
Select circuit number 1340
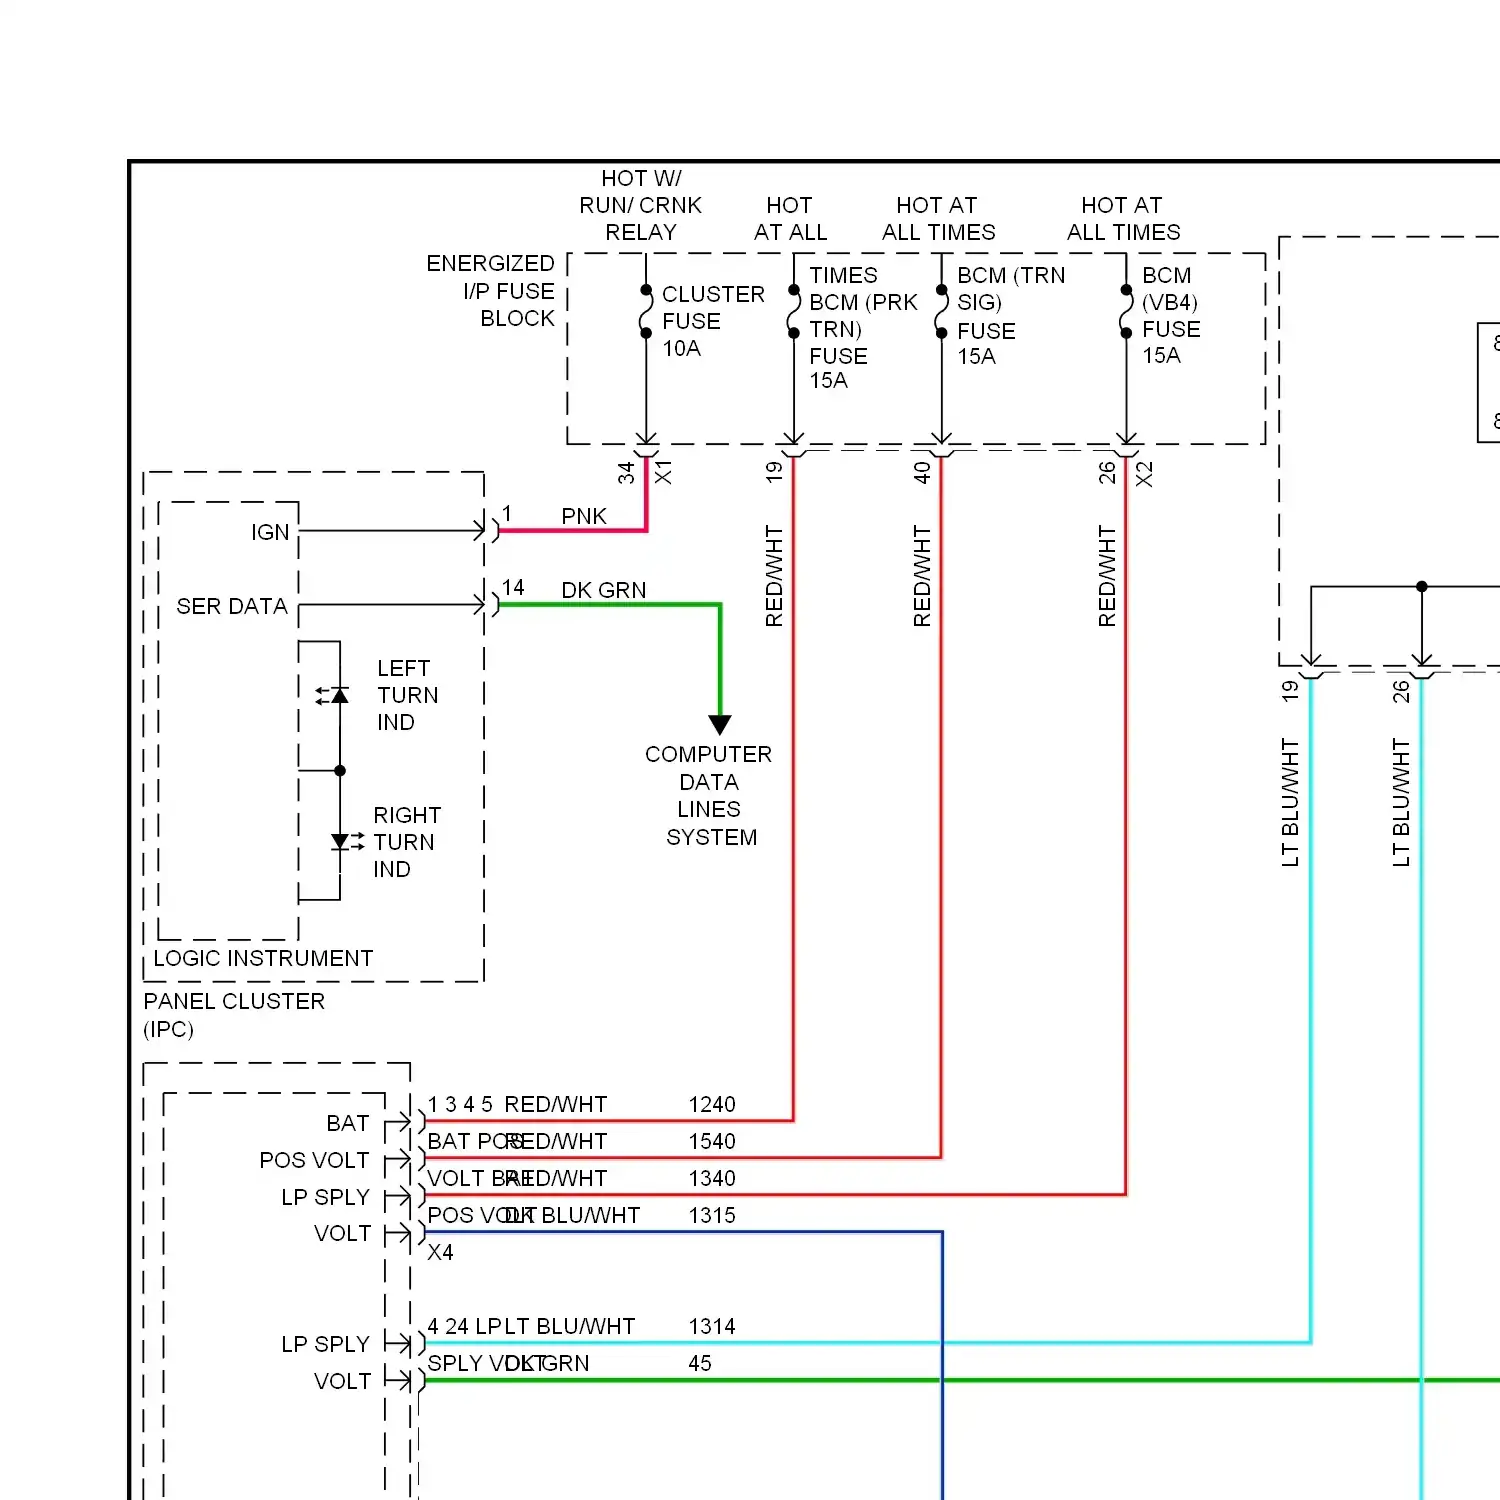pos(712,1178)
